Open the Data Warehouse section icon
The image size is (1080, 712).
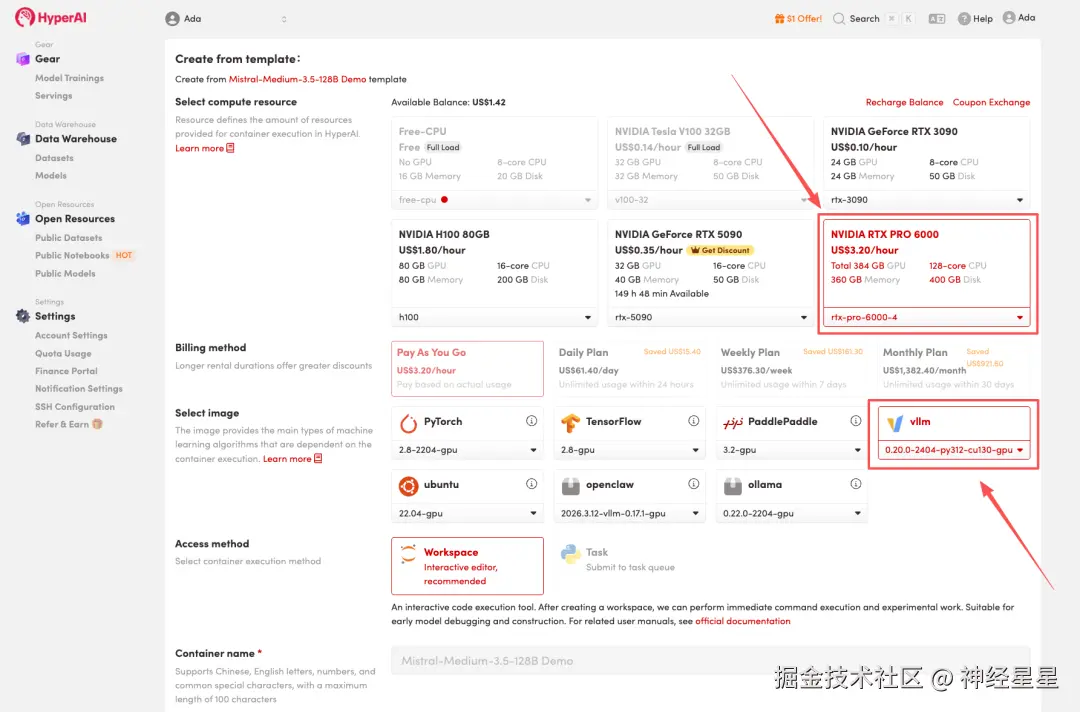pyautogui.click(x=23, y=139)
